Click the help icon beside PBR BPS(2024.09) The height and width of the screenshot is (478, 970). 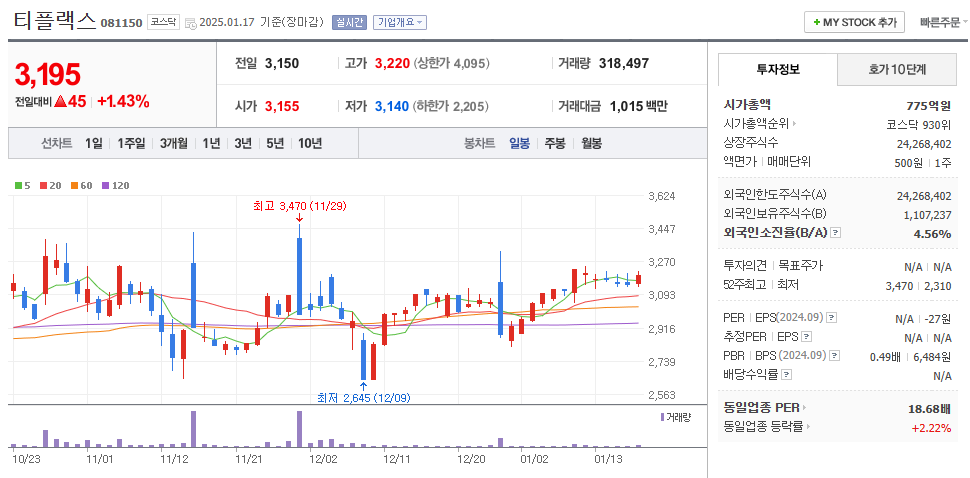[835, 356]
